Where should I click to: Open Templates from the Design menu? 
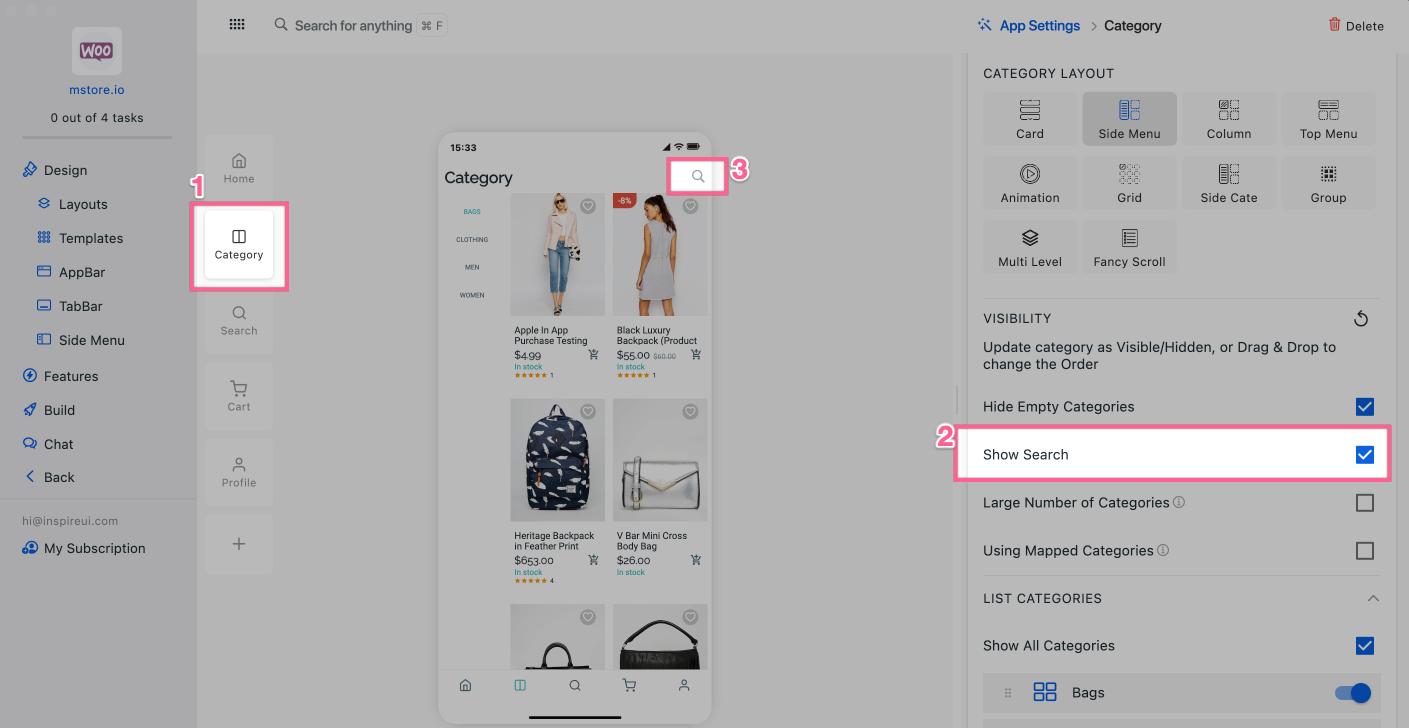90,238
